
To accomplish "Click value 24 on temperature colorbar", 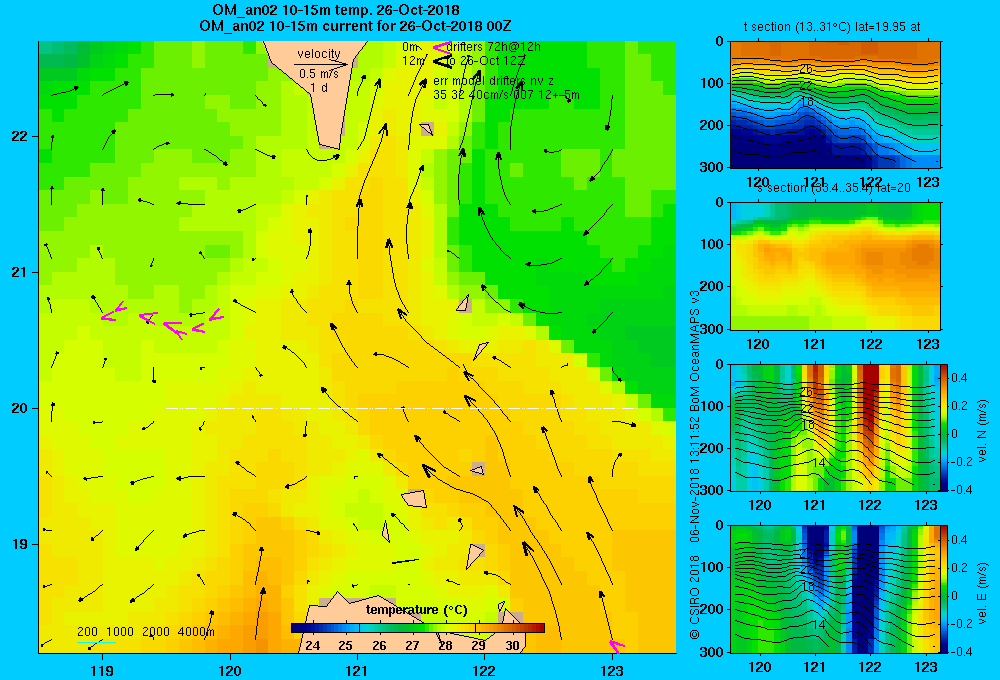I will point(312,646).
